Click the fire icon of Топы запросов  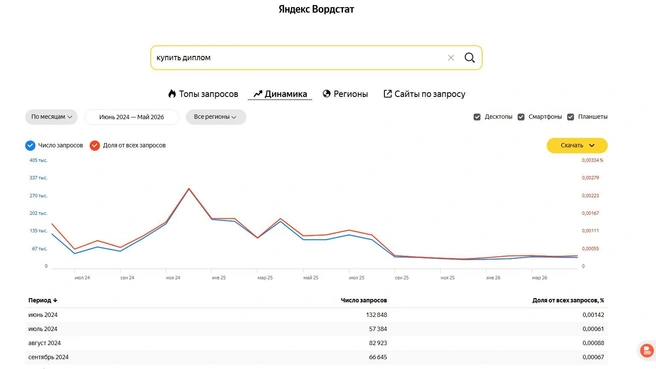[x=172, y=94]
